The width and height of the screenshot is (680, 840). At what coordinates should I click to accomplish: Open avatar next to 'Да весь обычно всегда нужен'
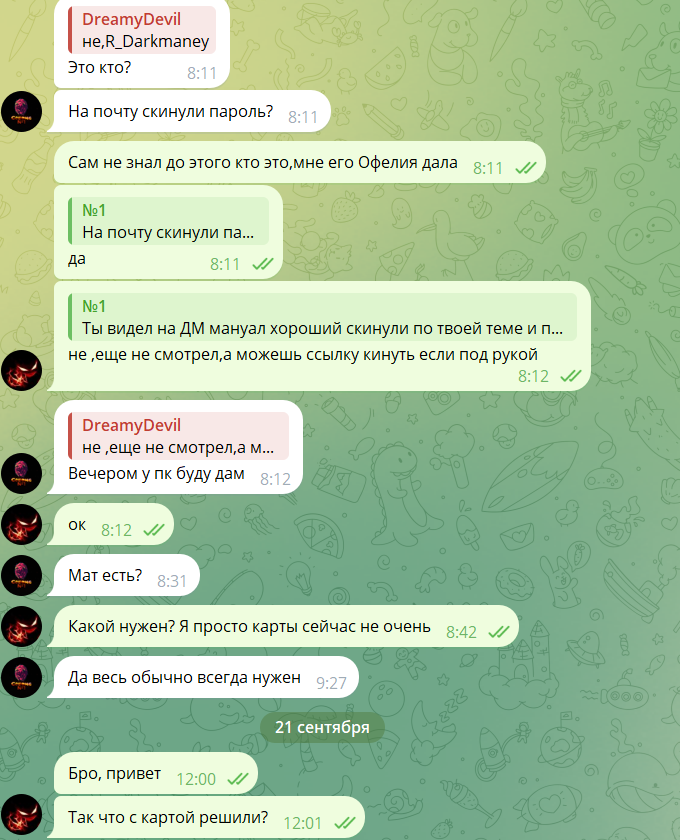coord(21,677)
